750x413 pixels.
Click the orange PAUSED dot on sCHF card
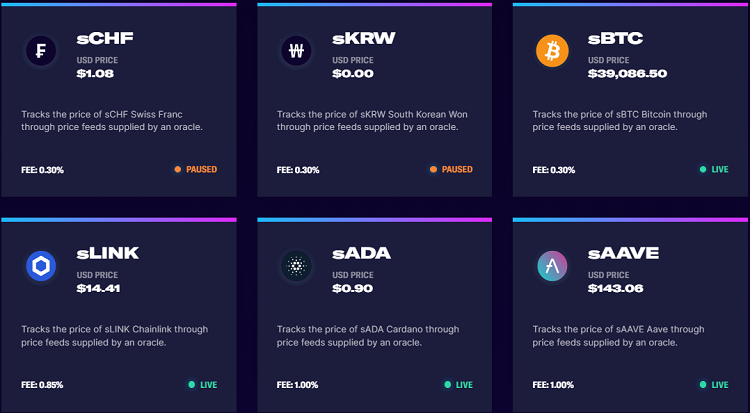pyautogui.click(x=178, y=170)
